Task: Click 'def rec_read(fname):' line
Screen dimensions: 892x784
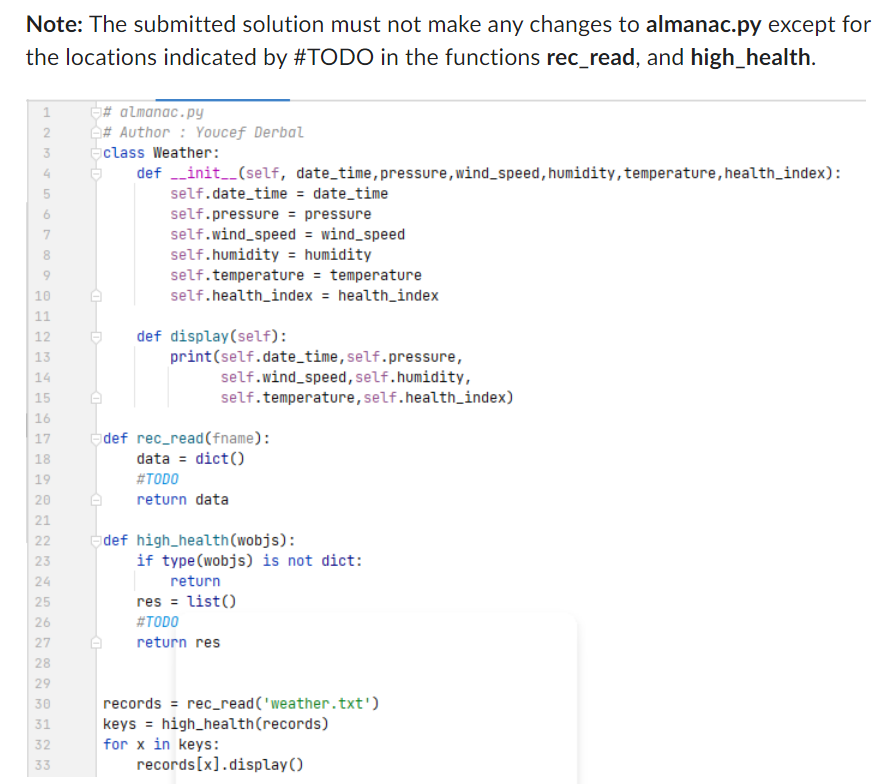Action: [x=187, y=439]
